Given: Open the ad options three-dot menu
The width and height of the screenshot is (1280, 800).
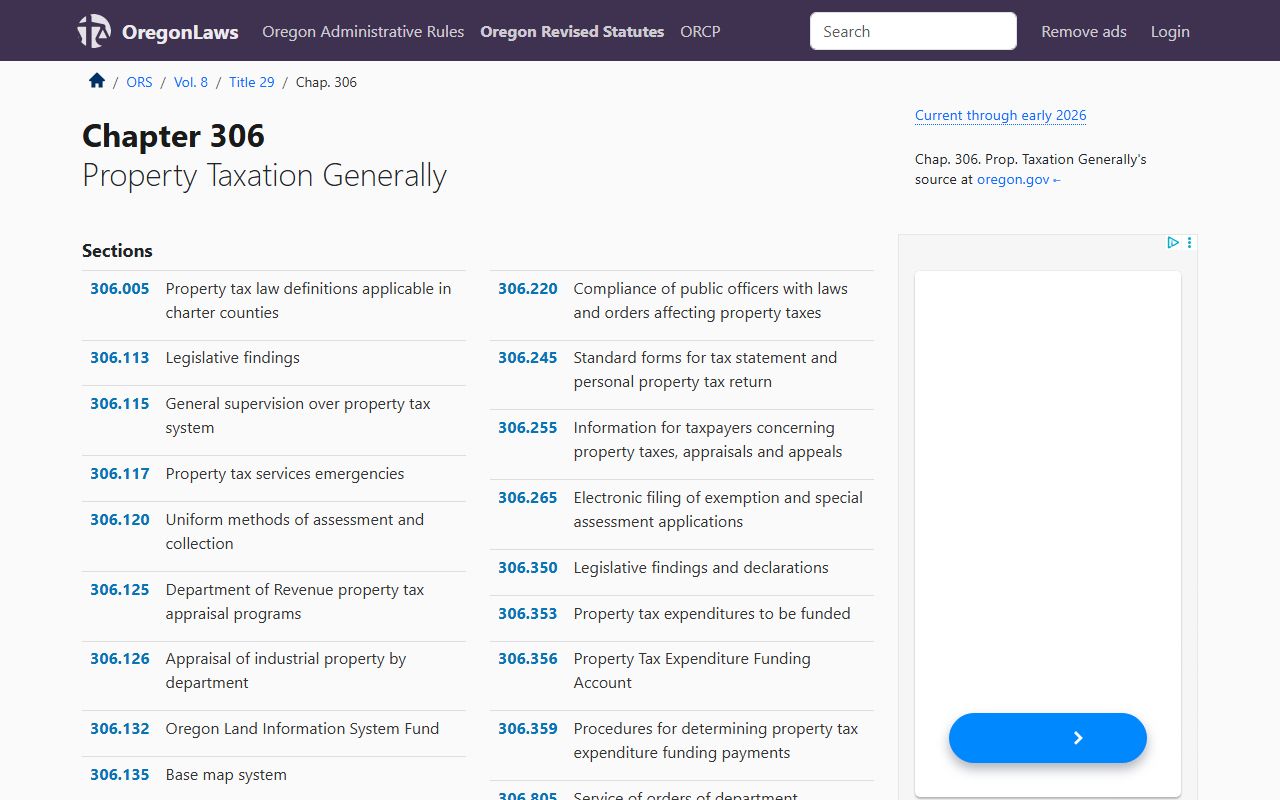Looking at the screenshot, I should tap(1189, 243).
